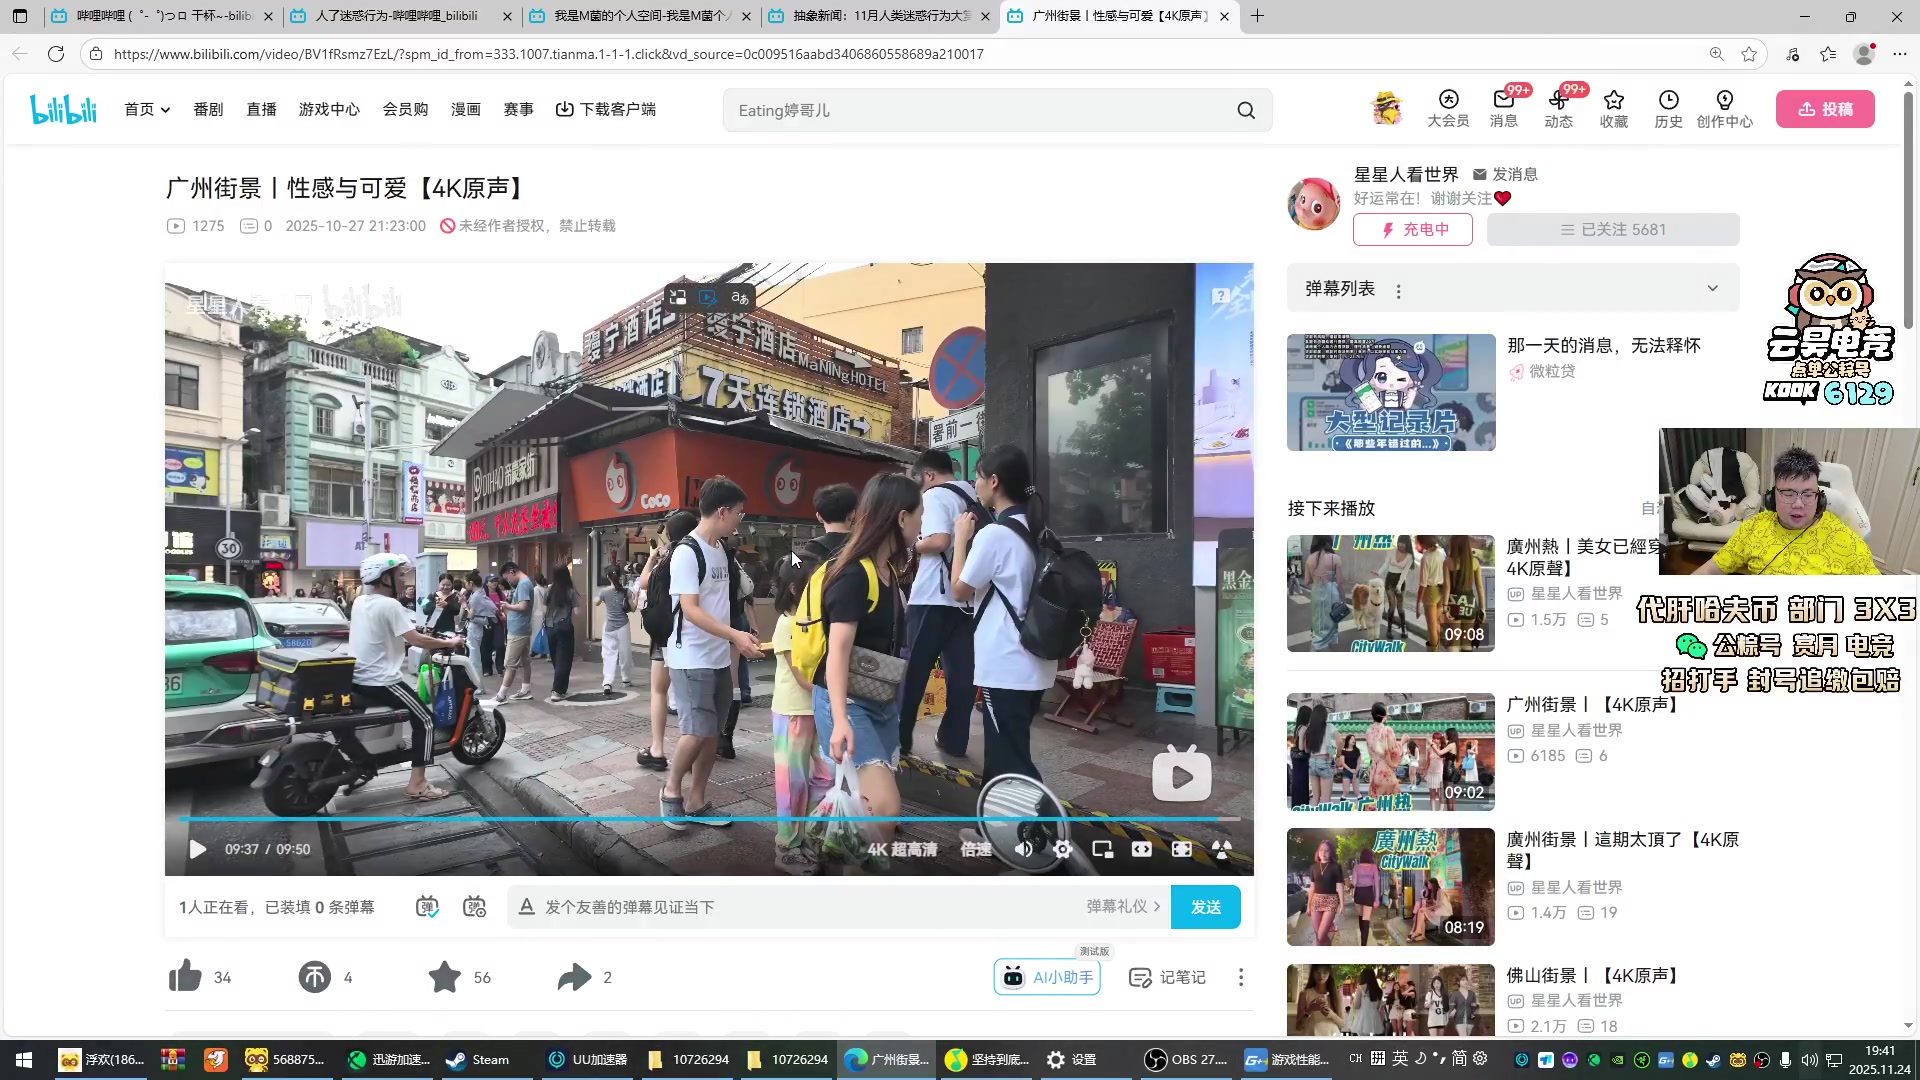
Task: Mute the video volume
Action: click(x=1023, y=849)
